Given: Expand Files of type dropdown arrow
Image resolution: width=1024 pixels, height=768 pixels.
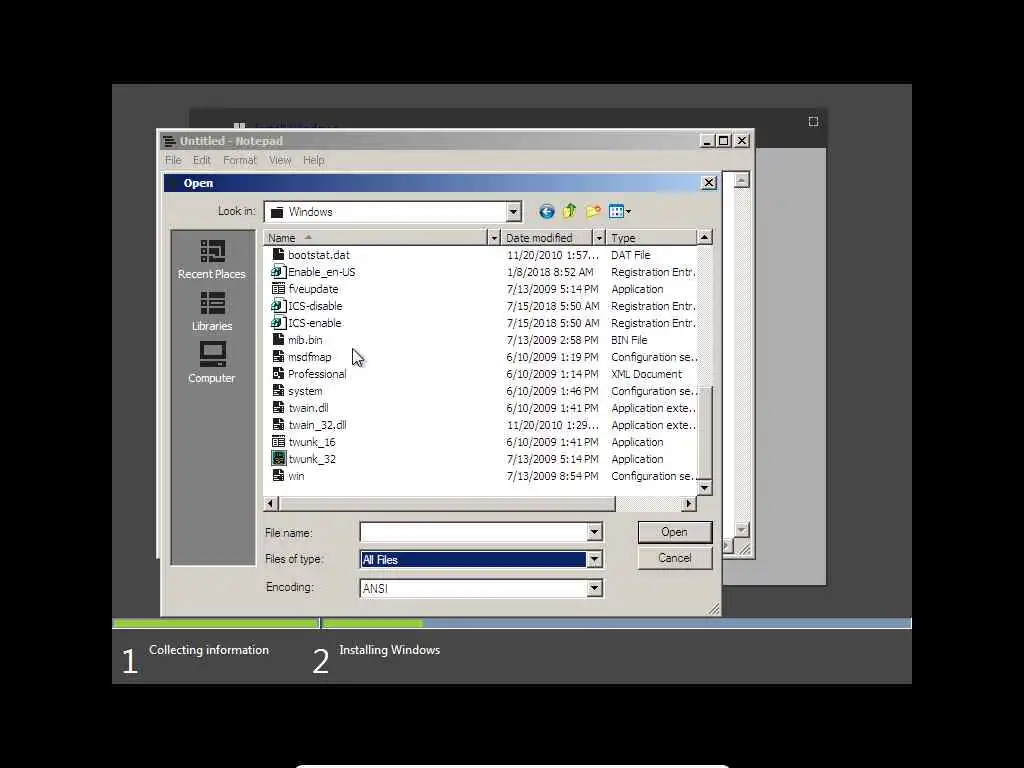Looking at the screenshot, I should [594, 559].
